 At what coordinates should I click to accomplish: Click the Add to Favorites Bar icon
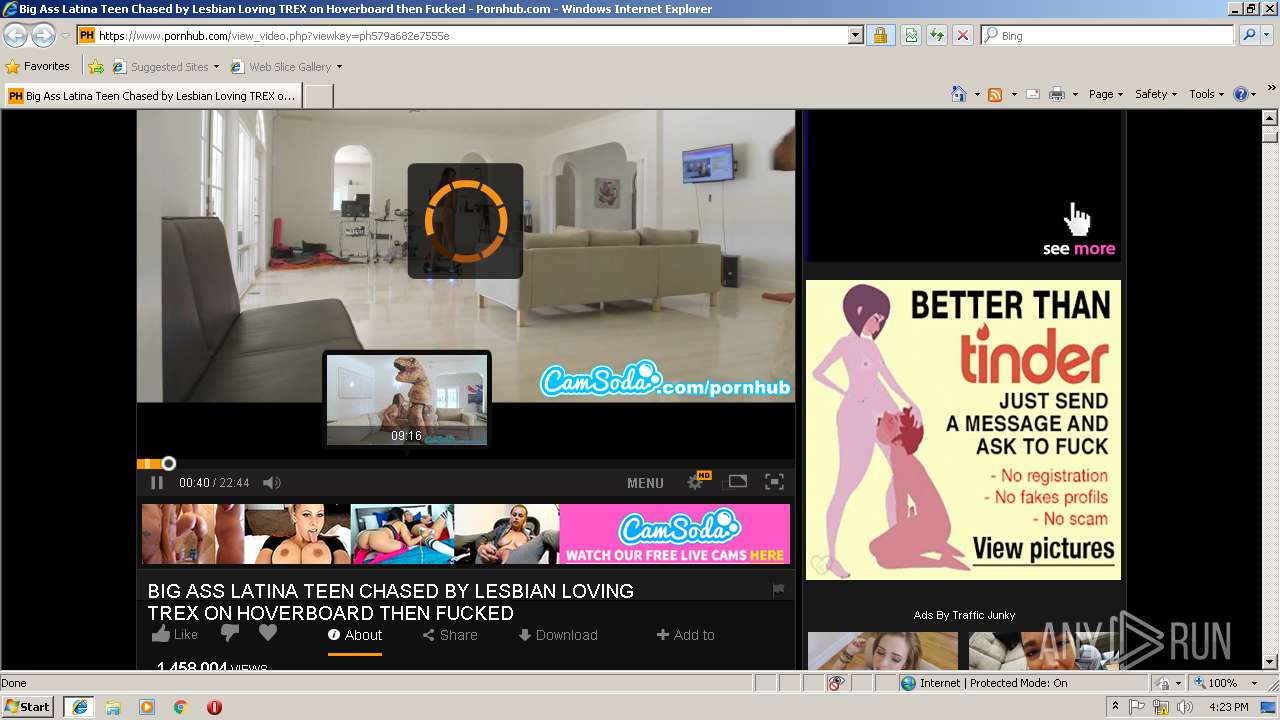pos(96,67)
